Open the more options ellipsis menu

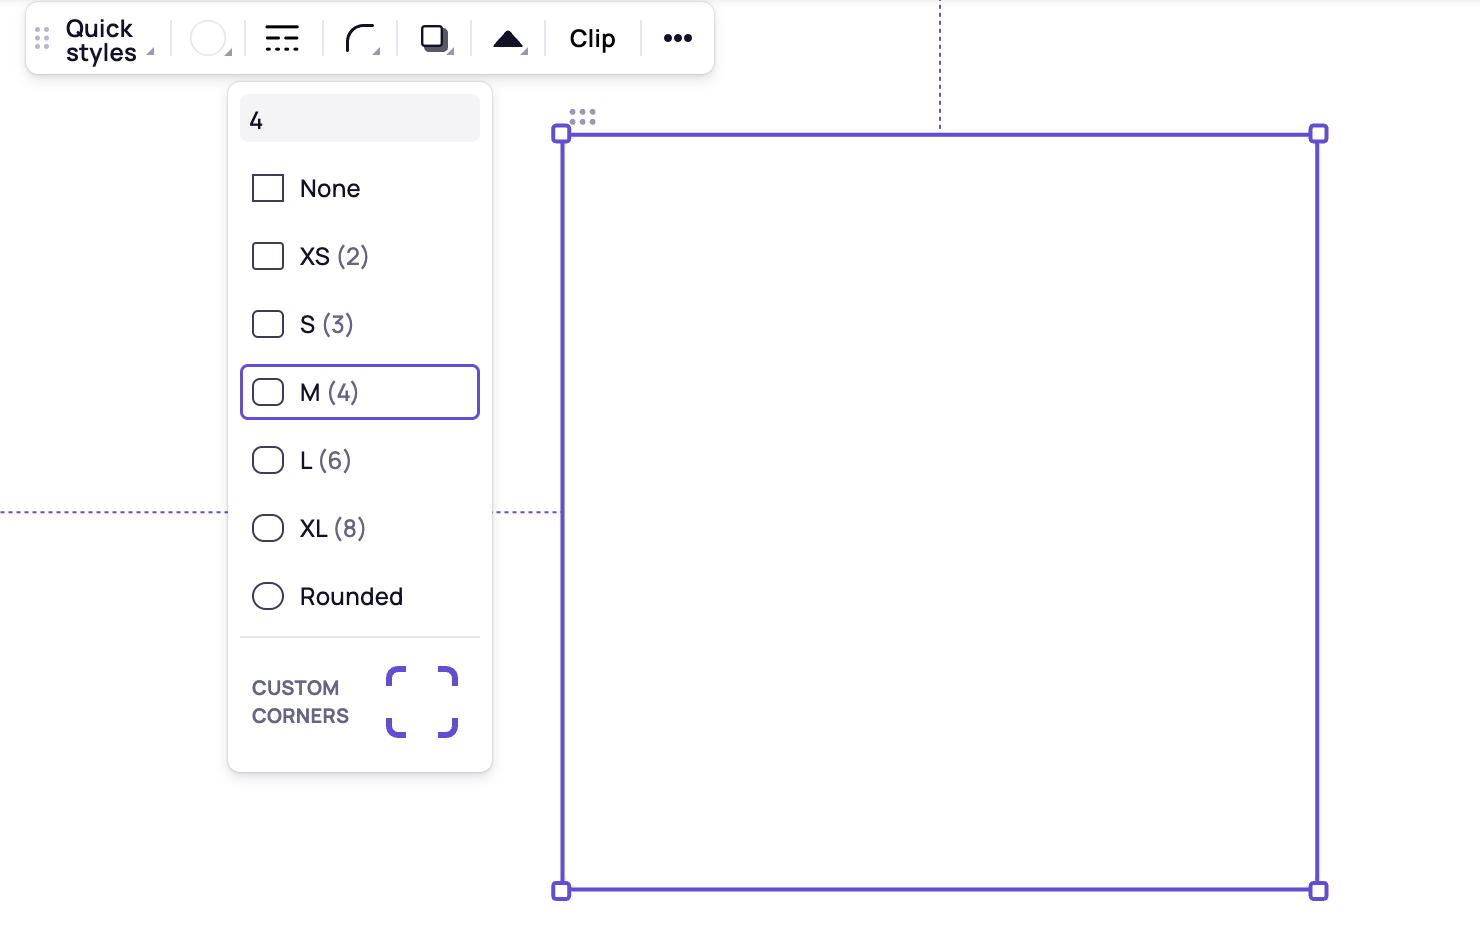[x=678, y=38]
